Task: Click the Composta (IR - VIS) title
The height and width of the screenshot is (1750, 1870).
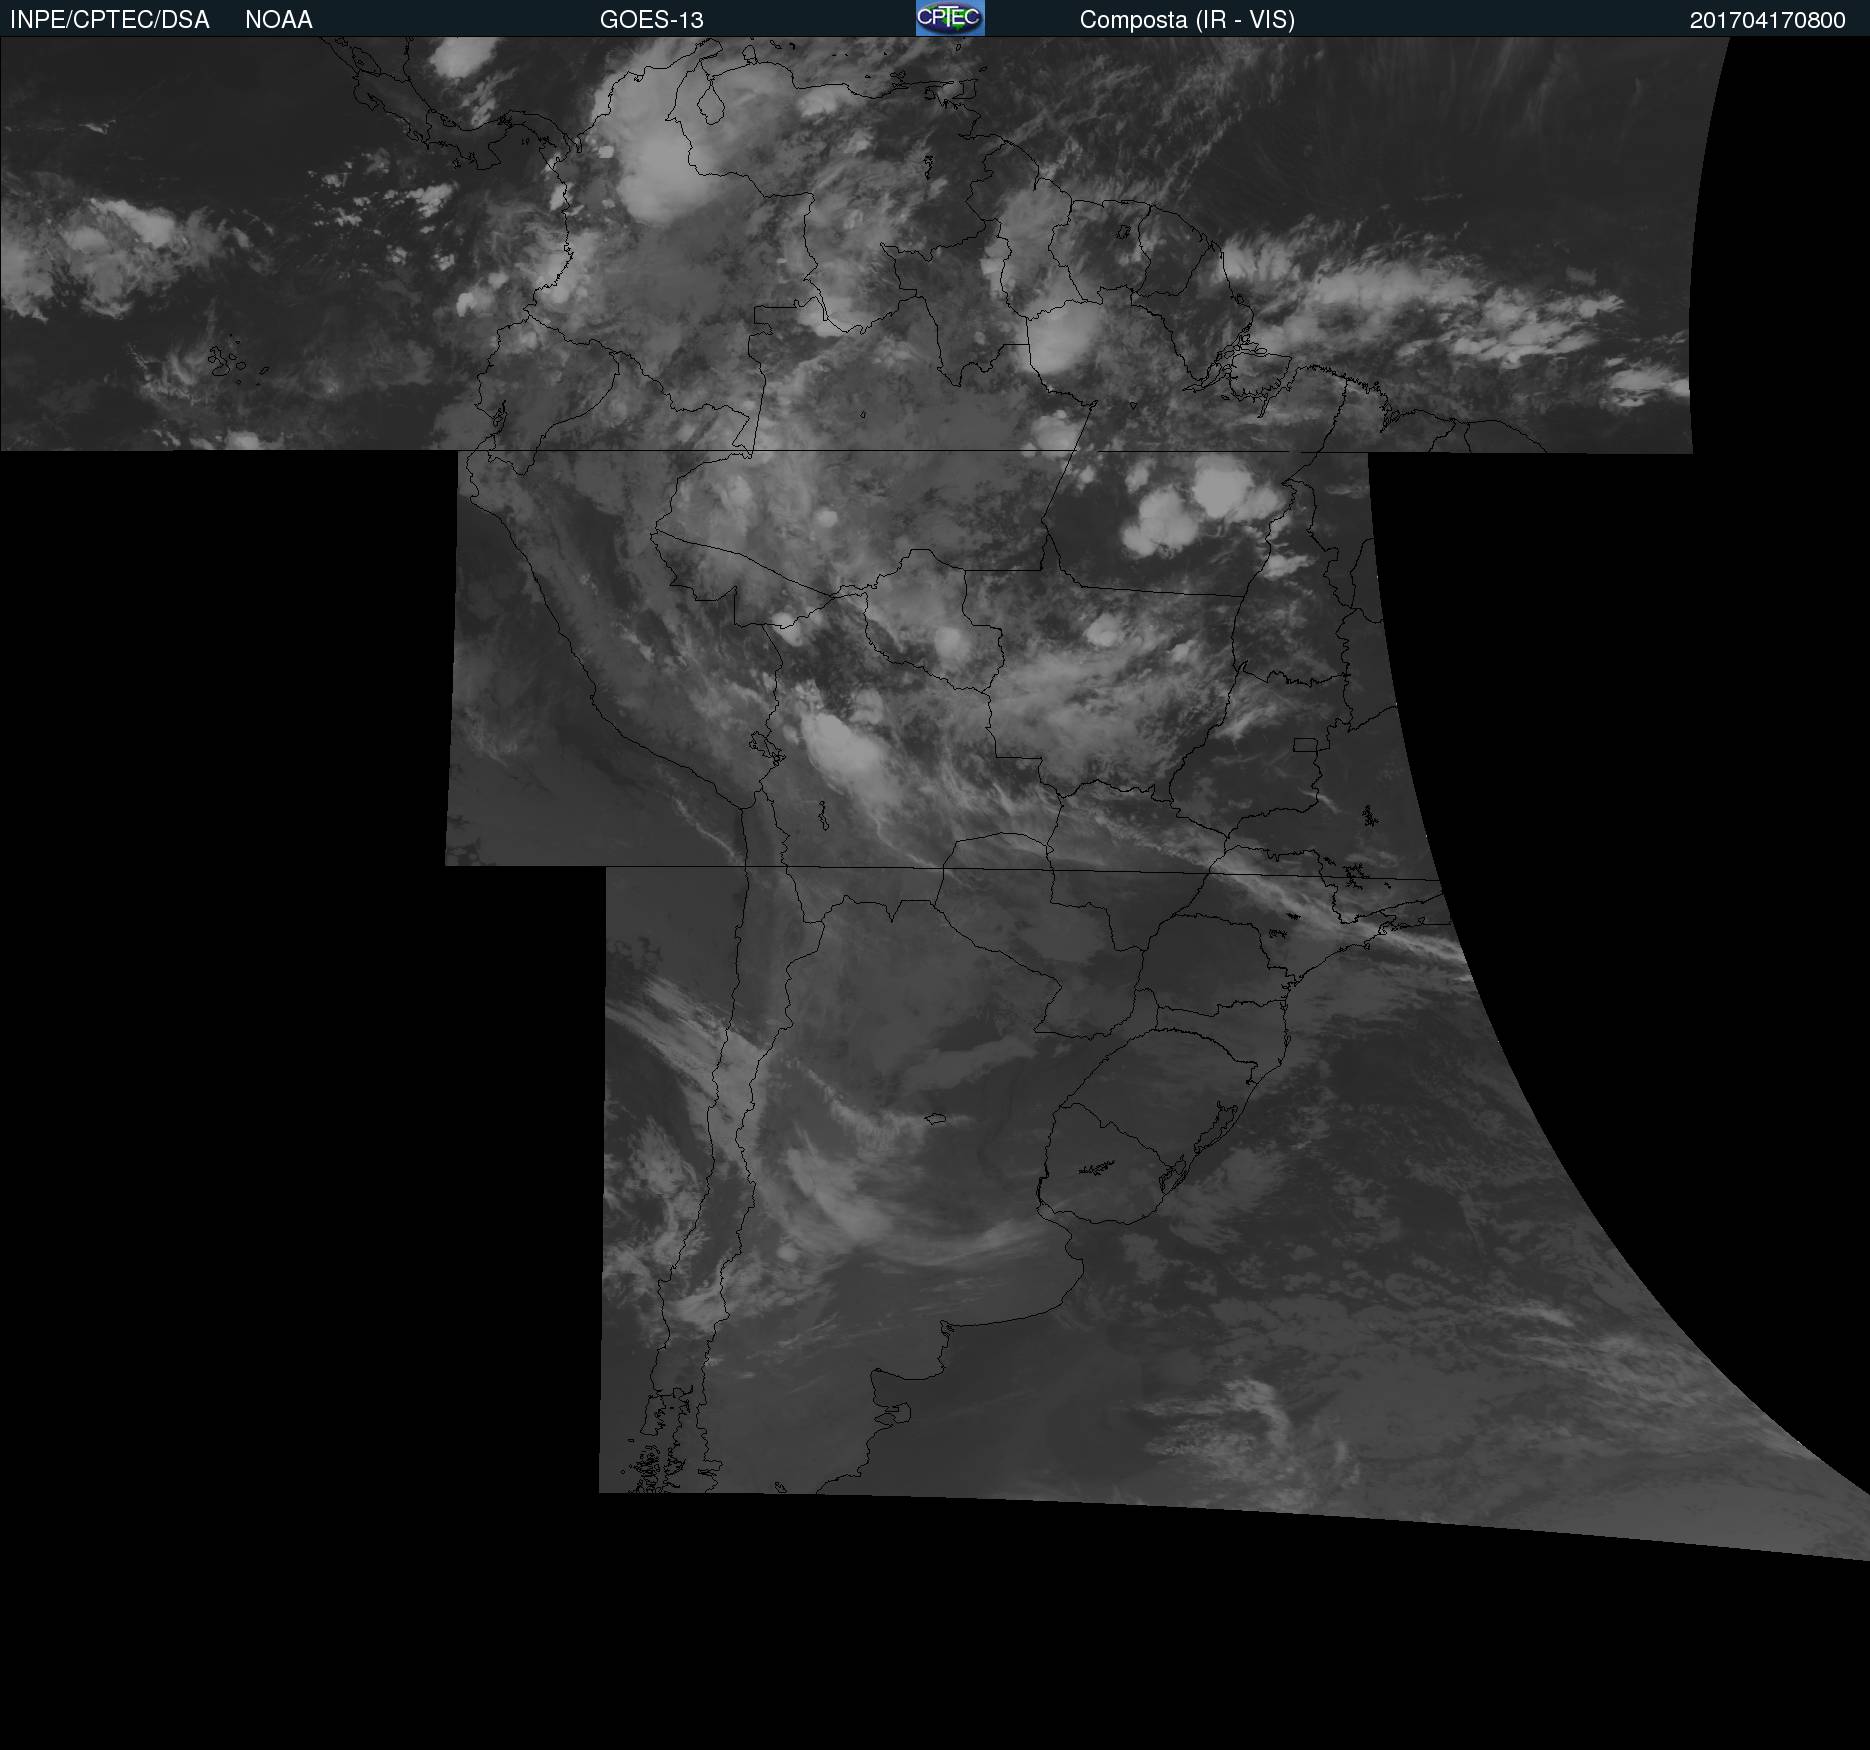Action: (x=1187, y=20)
